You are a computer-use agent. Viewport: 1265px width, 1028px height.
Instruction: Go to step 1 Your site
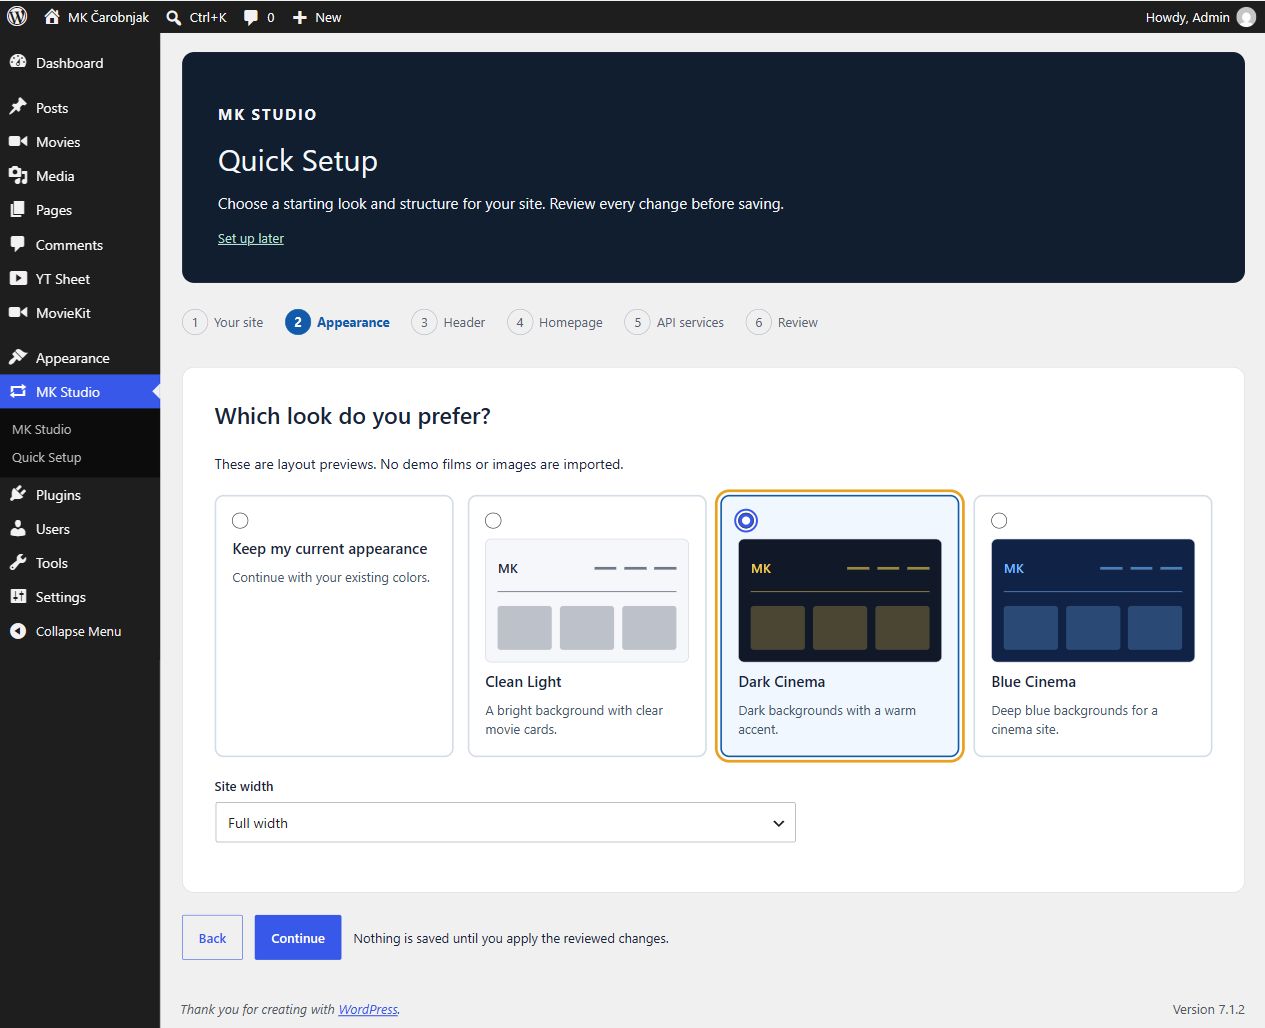point(223,322)
